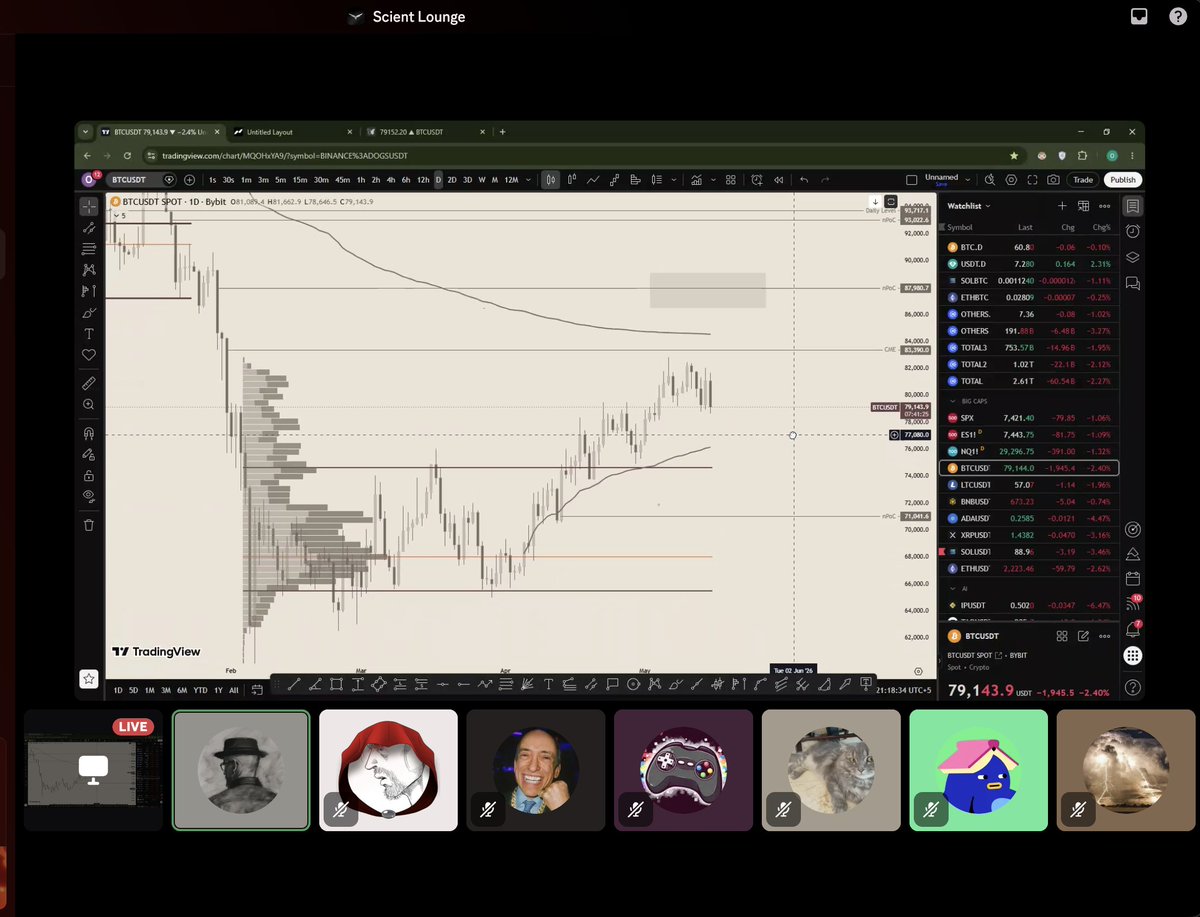Open chart Settings gear in top toolbar
This screenshot has height=917, width=1200.
1011,180
